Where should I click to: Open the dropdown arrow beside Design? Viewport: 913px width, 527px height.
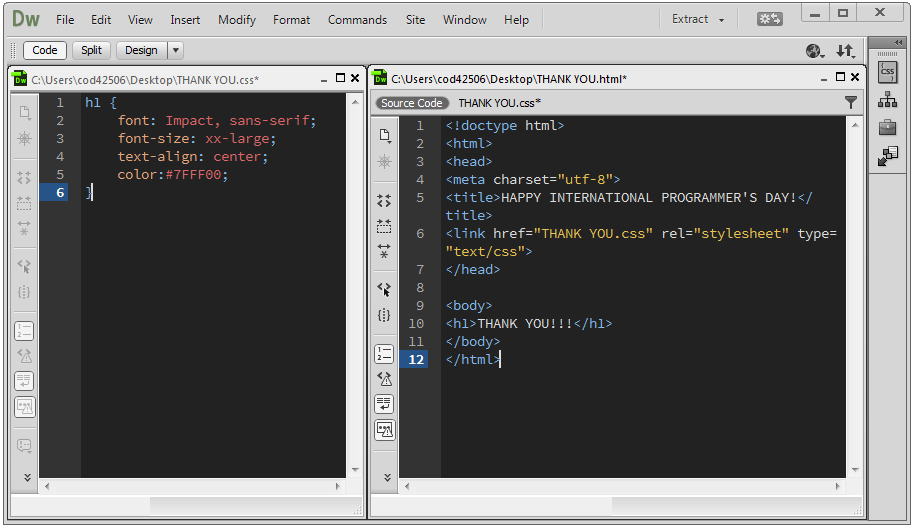point(175,50)
